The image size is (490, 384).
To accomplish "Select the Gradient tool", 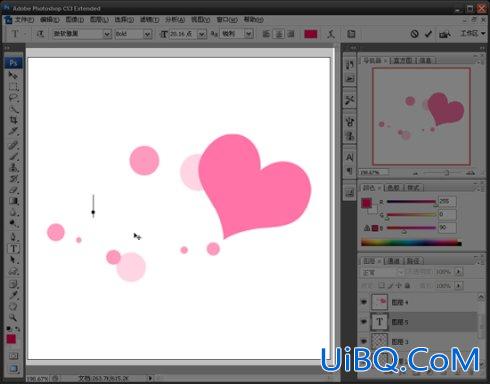I will click(x=14, y=201).
